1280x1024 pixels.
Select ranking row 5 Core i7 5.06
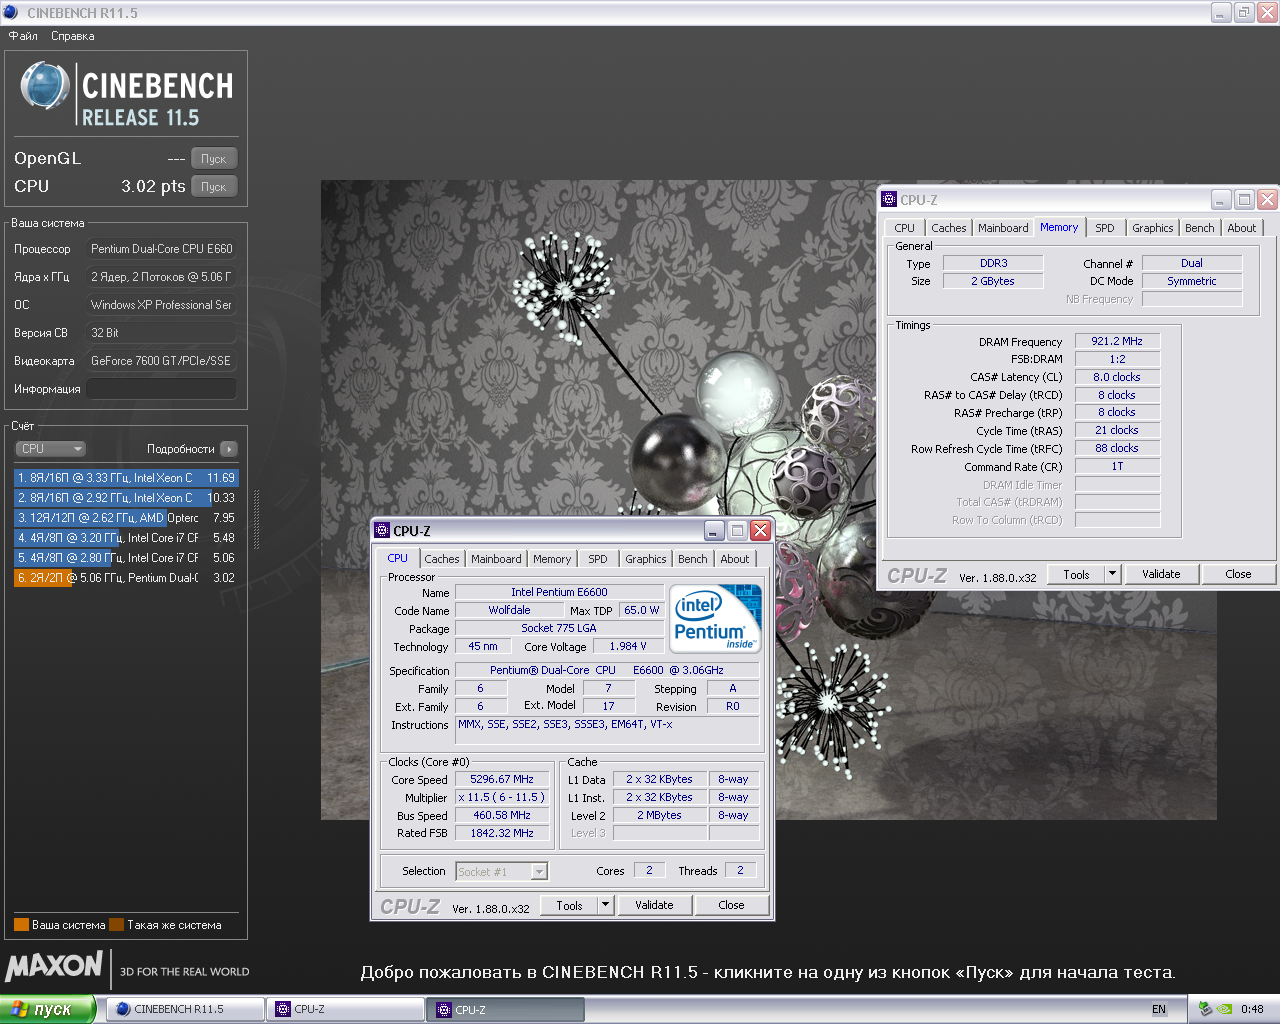click(126, 558)
